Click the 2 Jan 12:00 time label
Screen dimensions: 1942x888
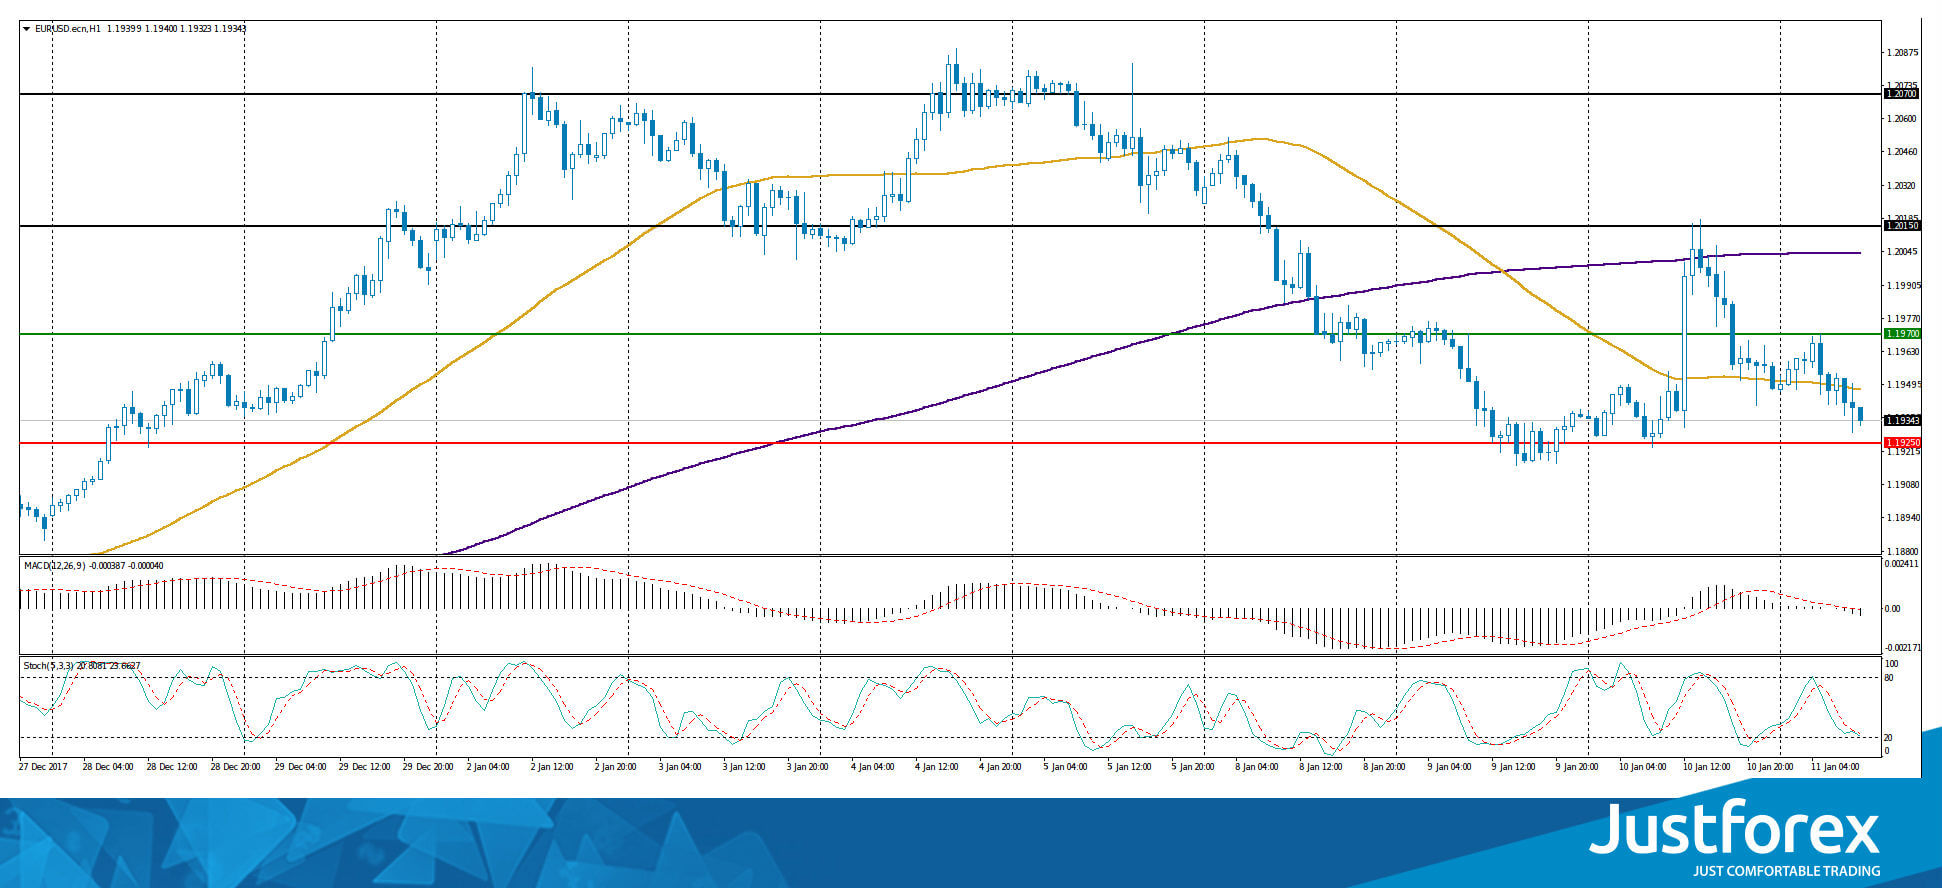(551, 767)
